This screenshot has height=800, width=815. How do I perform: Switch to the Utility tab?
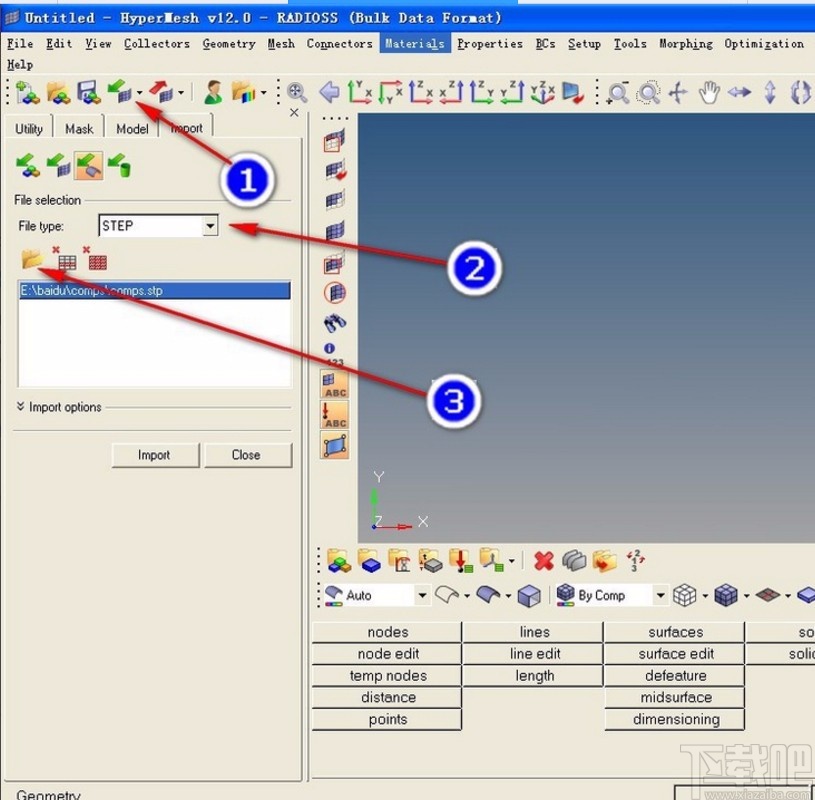tap(29, 128)
